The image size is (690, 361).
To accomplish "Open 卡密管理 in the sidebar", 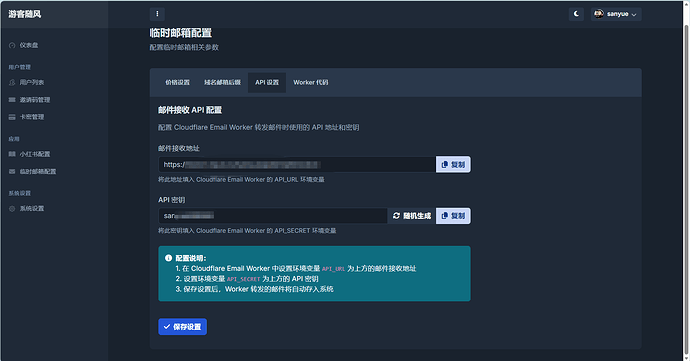I will click(x=32, y=117).
